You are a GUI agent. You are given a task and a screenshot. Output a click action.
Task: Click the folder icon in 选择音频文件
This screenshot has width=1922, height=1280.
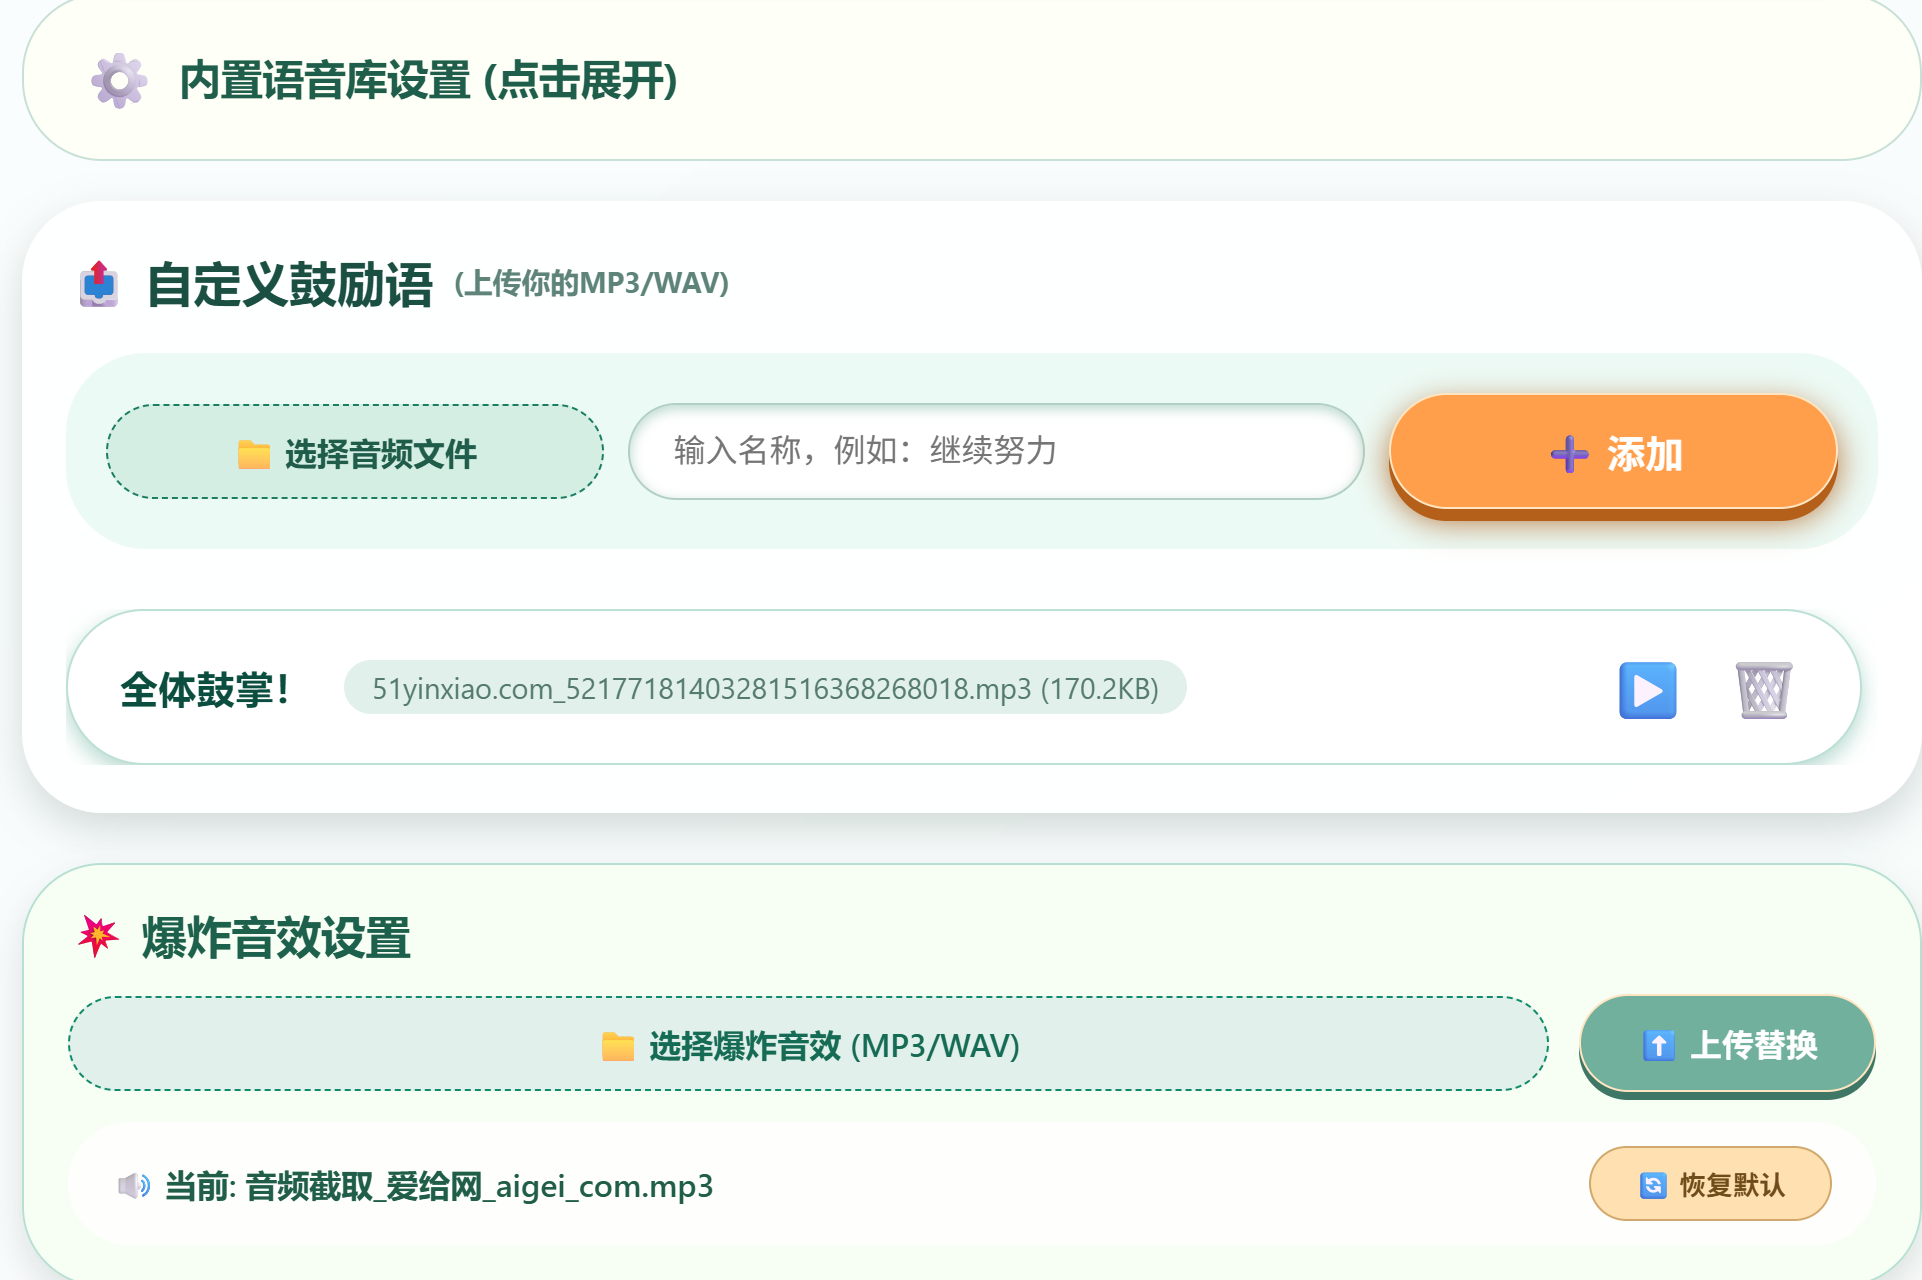[x=254, y=454]
